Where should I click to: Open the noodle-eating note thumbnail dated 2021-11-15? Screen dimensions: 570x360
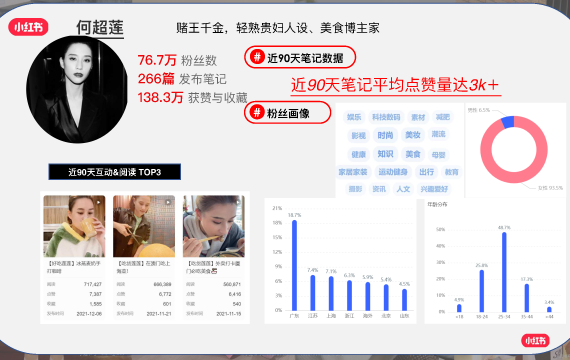click(x=214, y=226)
